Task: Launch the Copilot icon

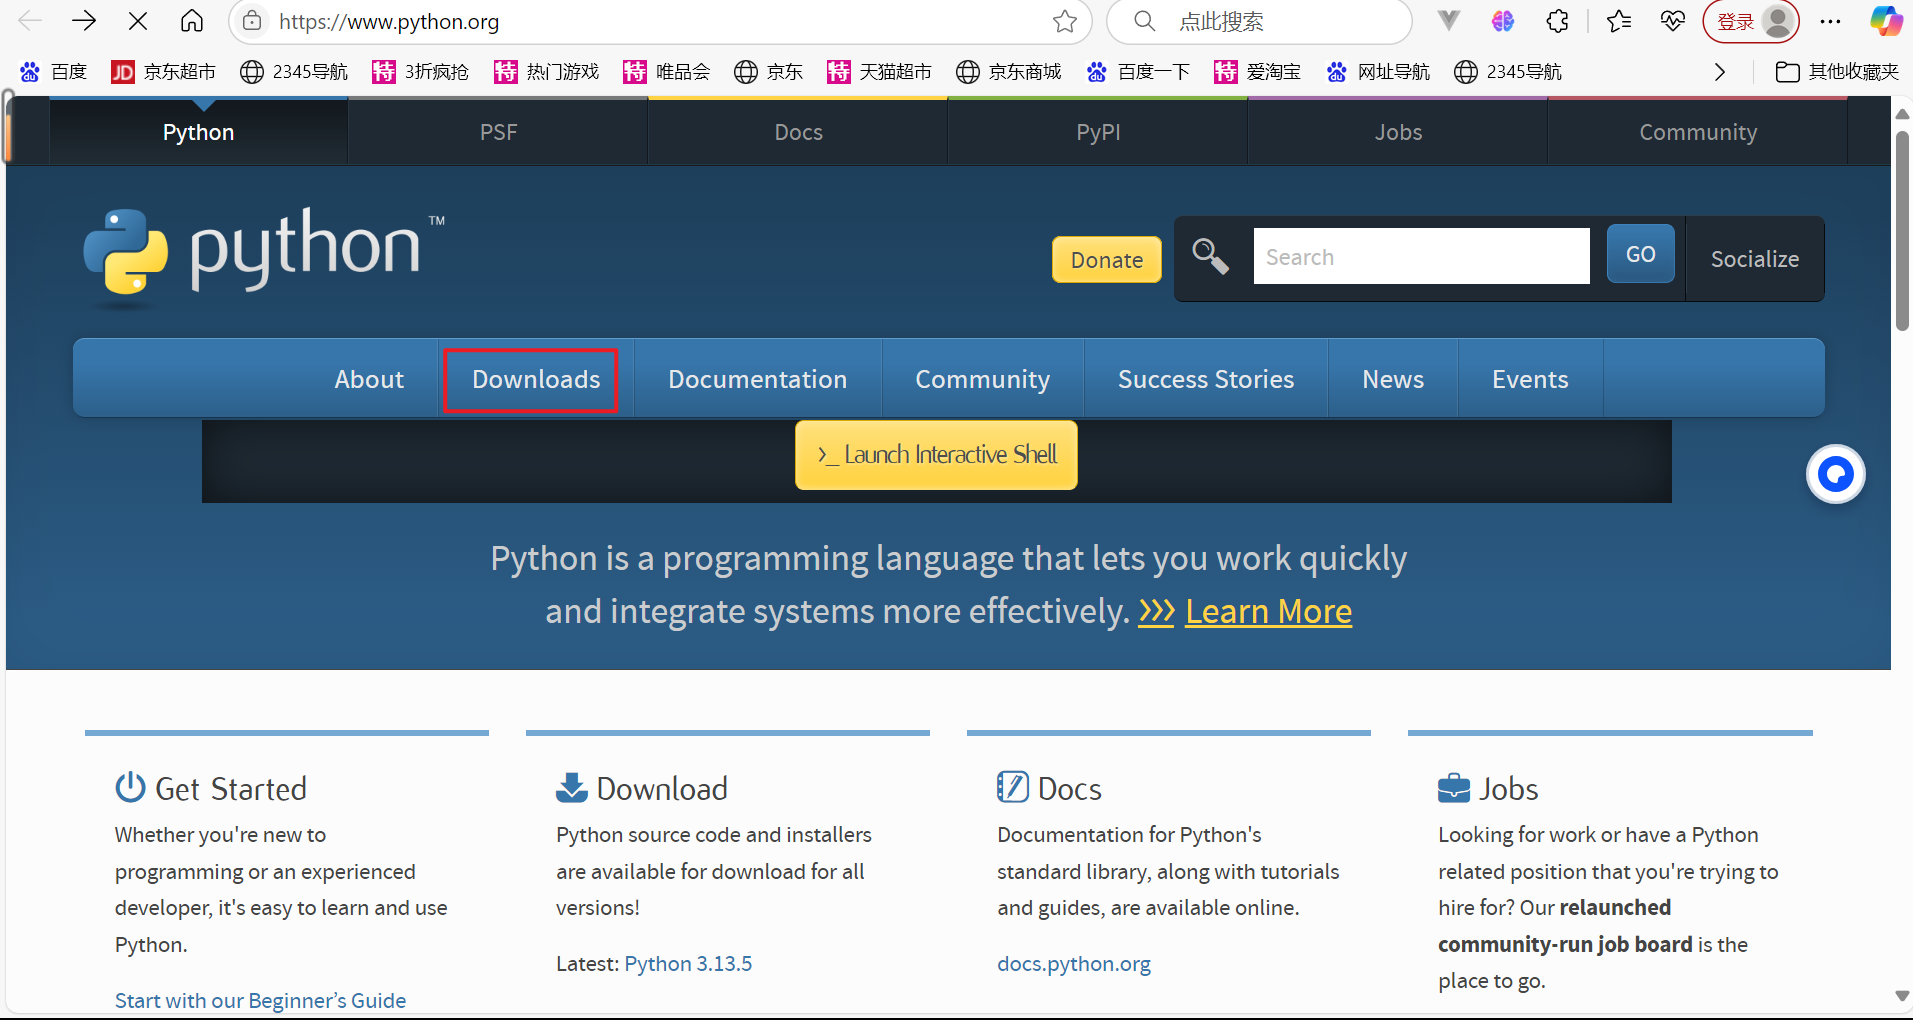Action: pyautogui.click(x=1886, y=21)
